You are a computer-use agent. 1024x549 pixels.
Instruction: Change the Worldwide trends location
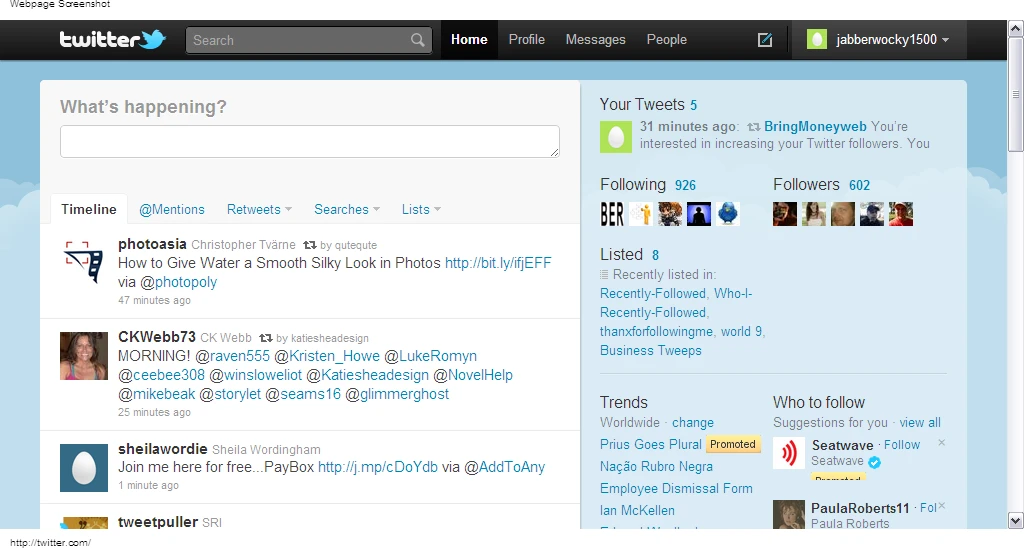693,422
